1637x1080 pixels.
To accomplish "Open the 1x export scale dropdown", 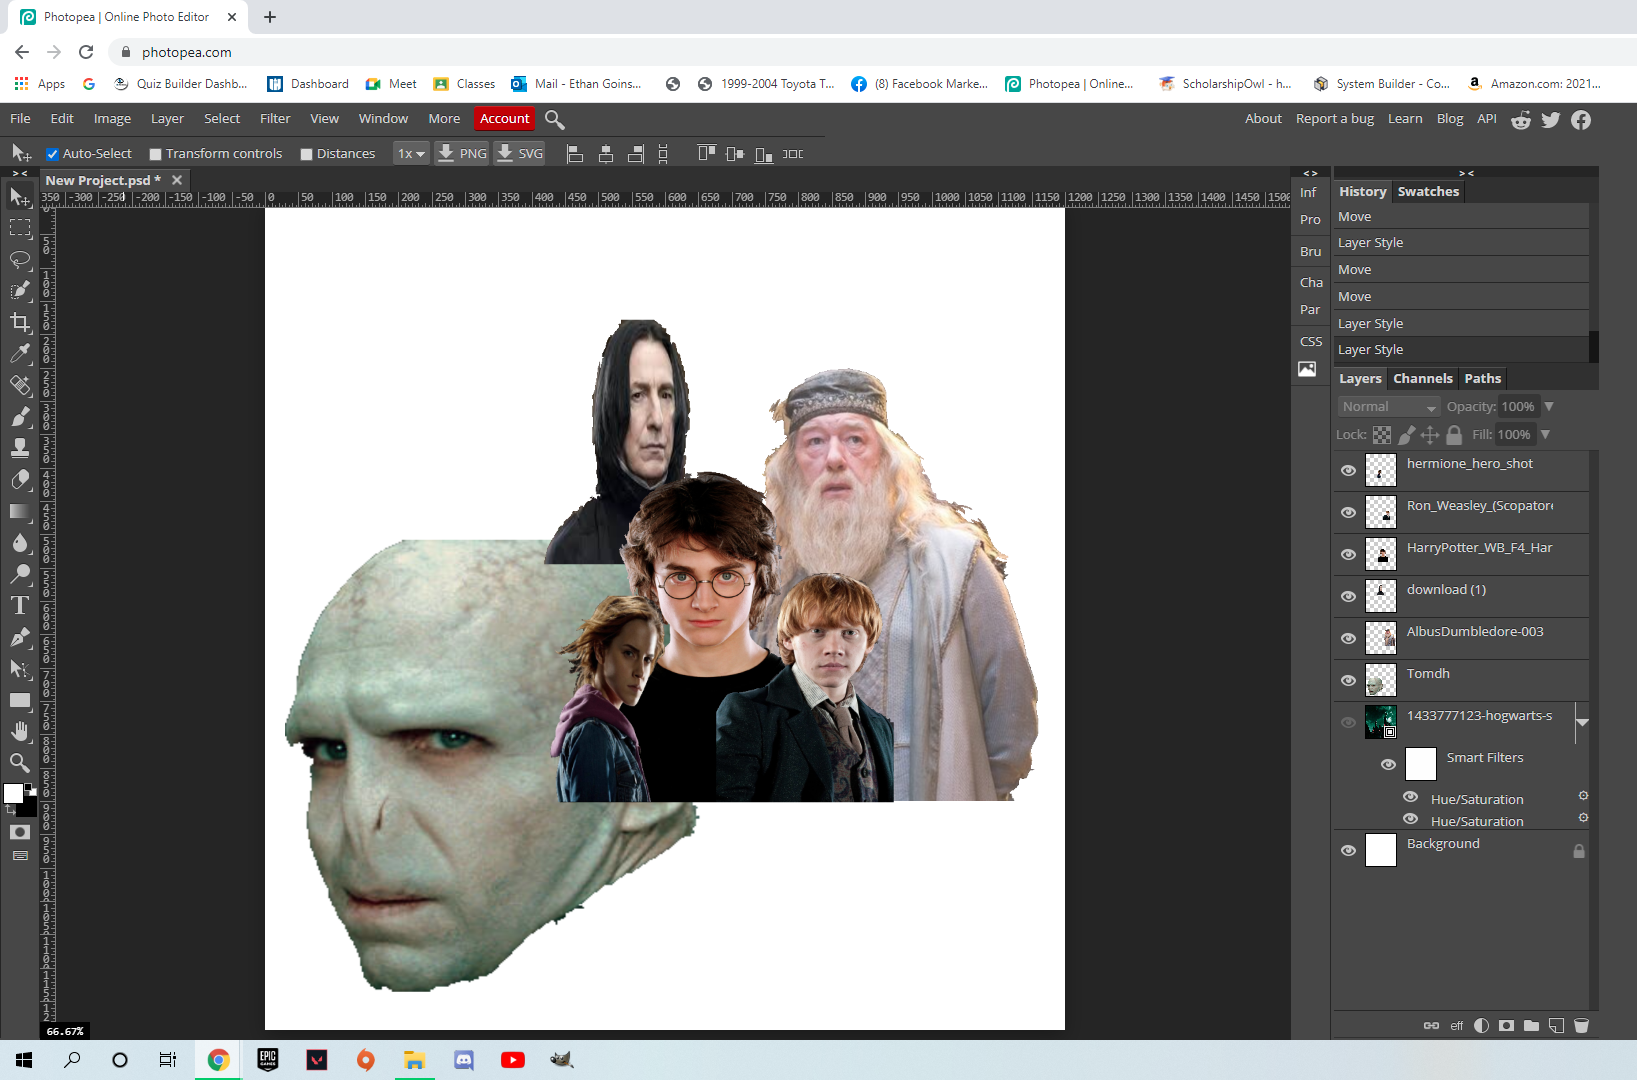I will point(411,153).
